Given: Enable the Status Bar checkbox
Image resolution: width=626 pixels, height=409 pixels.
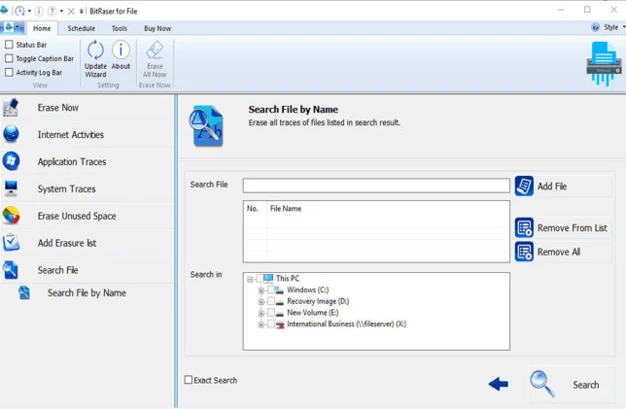Looking at the screenshot, I should click(x=9, y=44).
